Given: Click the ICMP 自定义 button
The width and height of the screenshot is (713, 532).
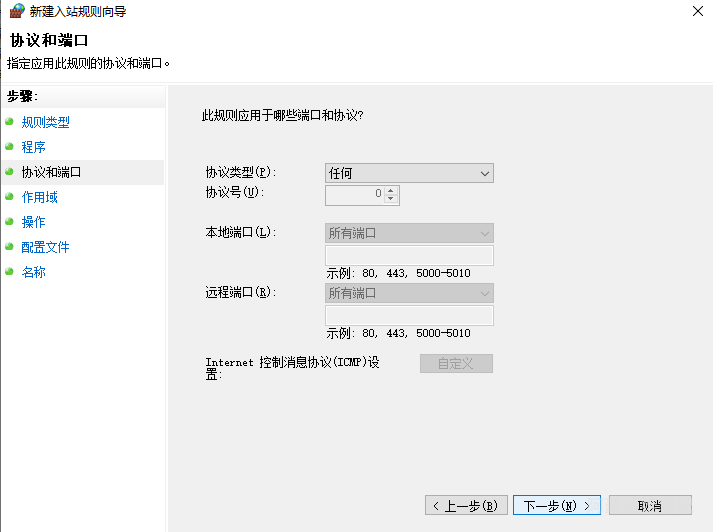Looking at the screenshot, I should 456,363.
